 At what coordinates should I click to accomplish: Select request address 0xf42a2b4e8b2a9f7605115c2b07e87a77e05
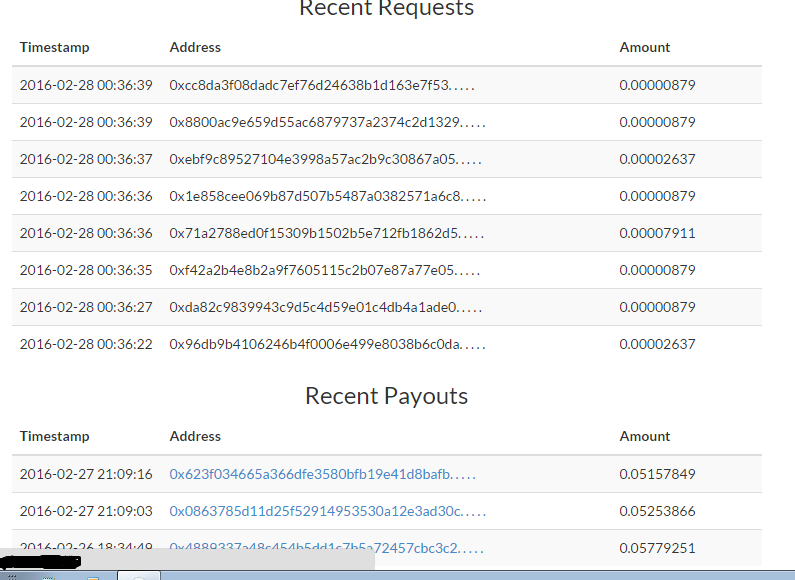(324, 270)
